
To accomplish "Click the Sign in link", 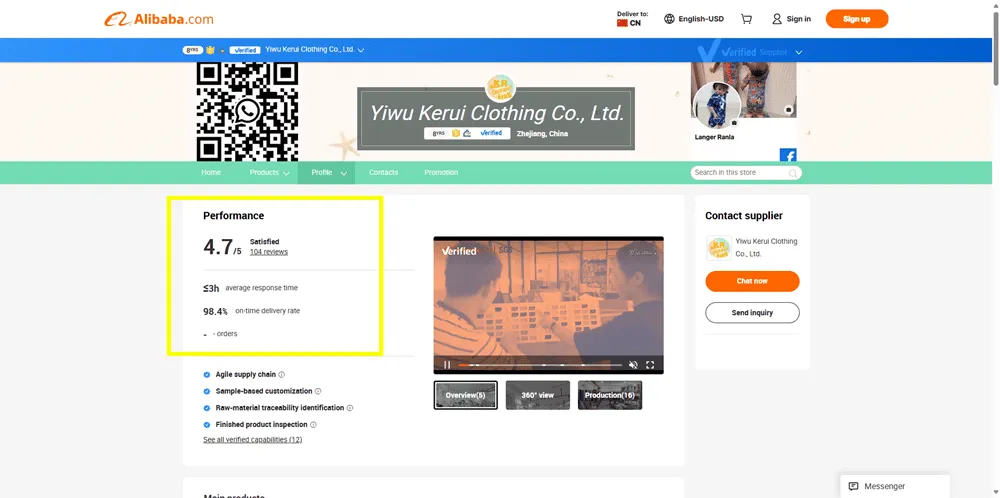I will click(x=798, y=19).
